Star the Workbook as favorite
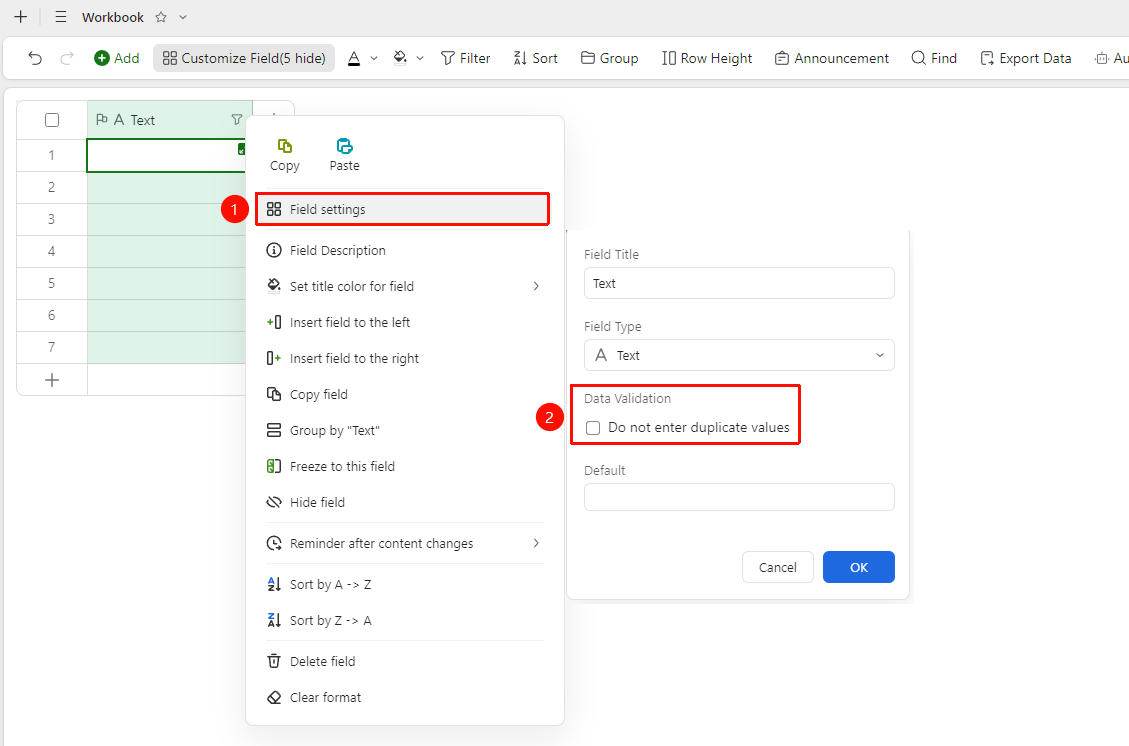The height and width of the screenshot is (746, 1129). [161, 17]
